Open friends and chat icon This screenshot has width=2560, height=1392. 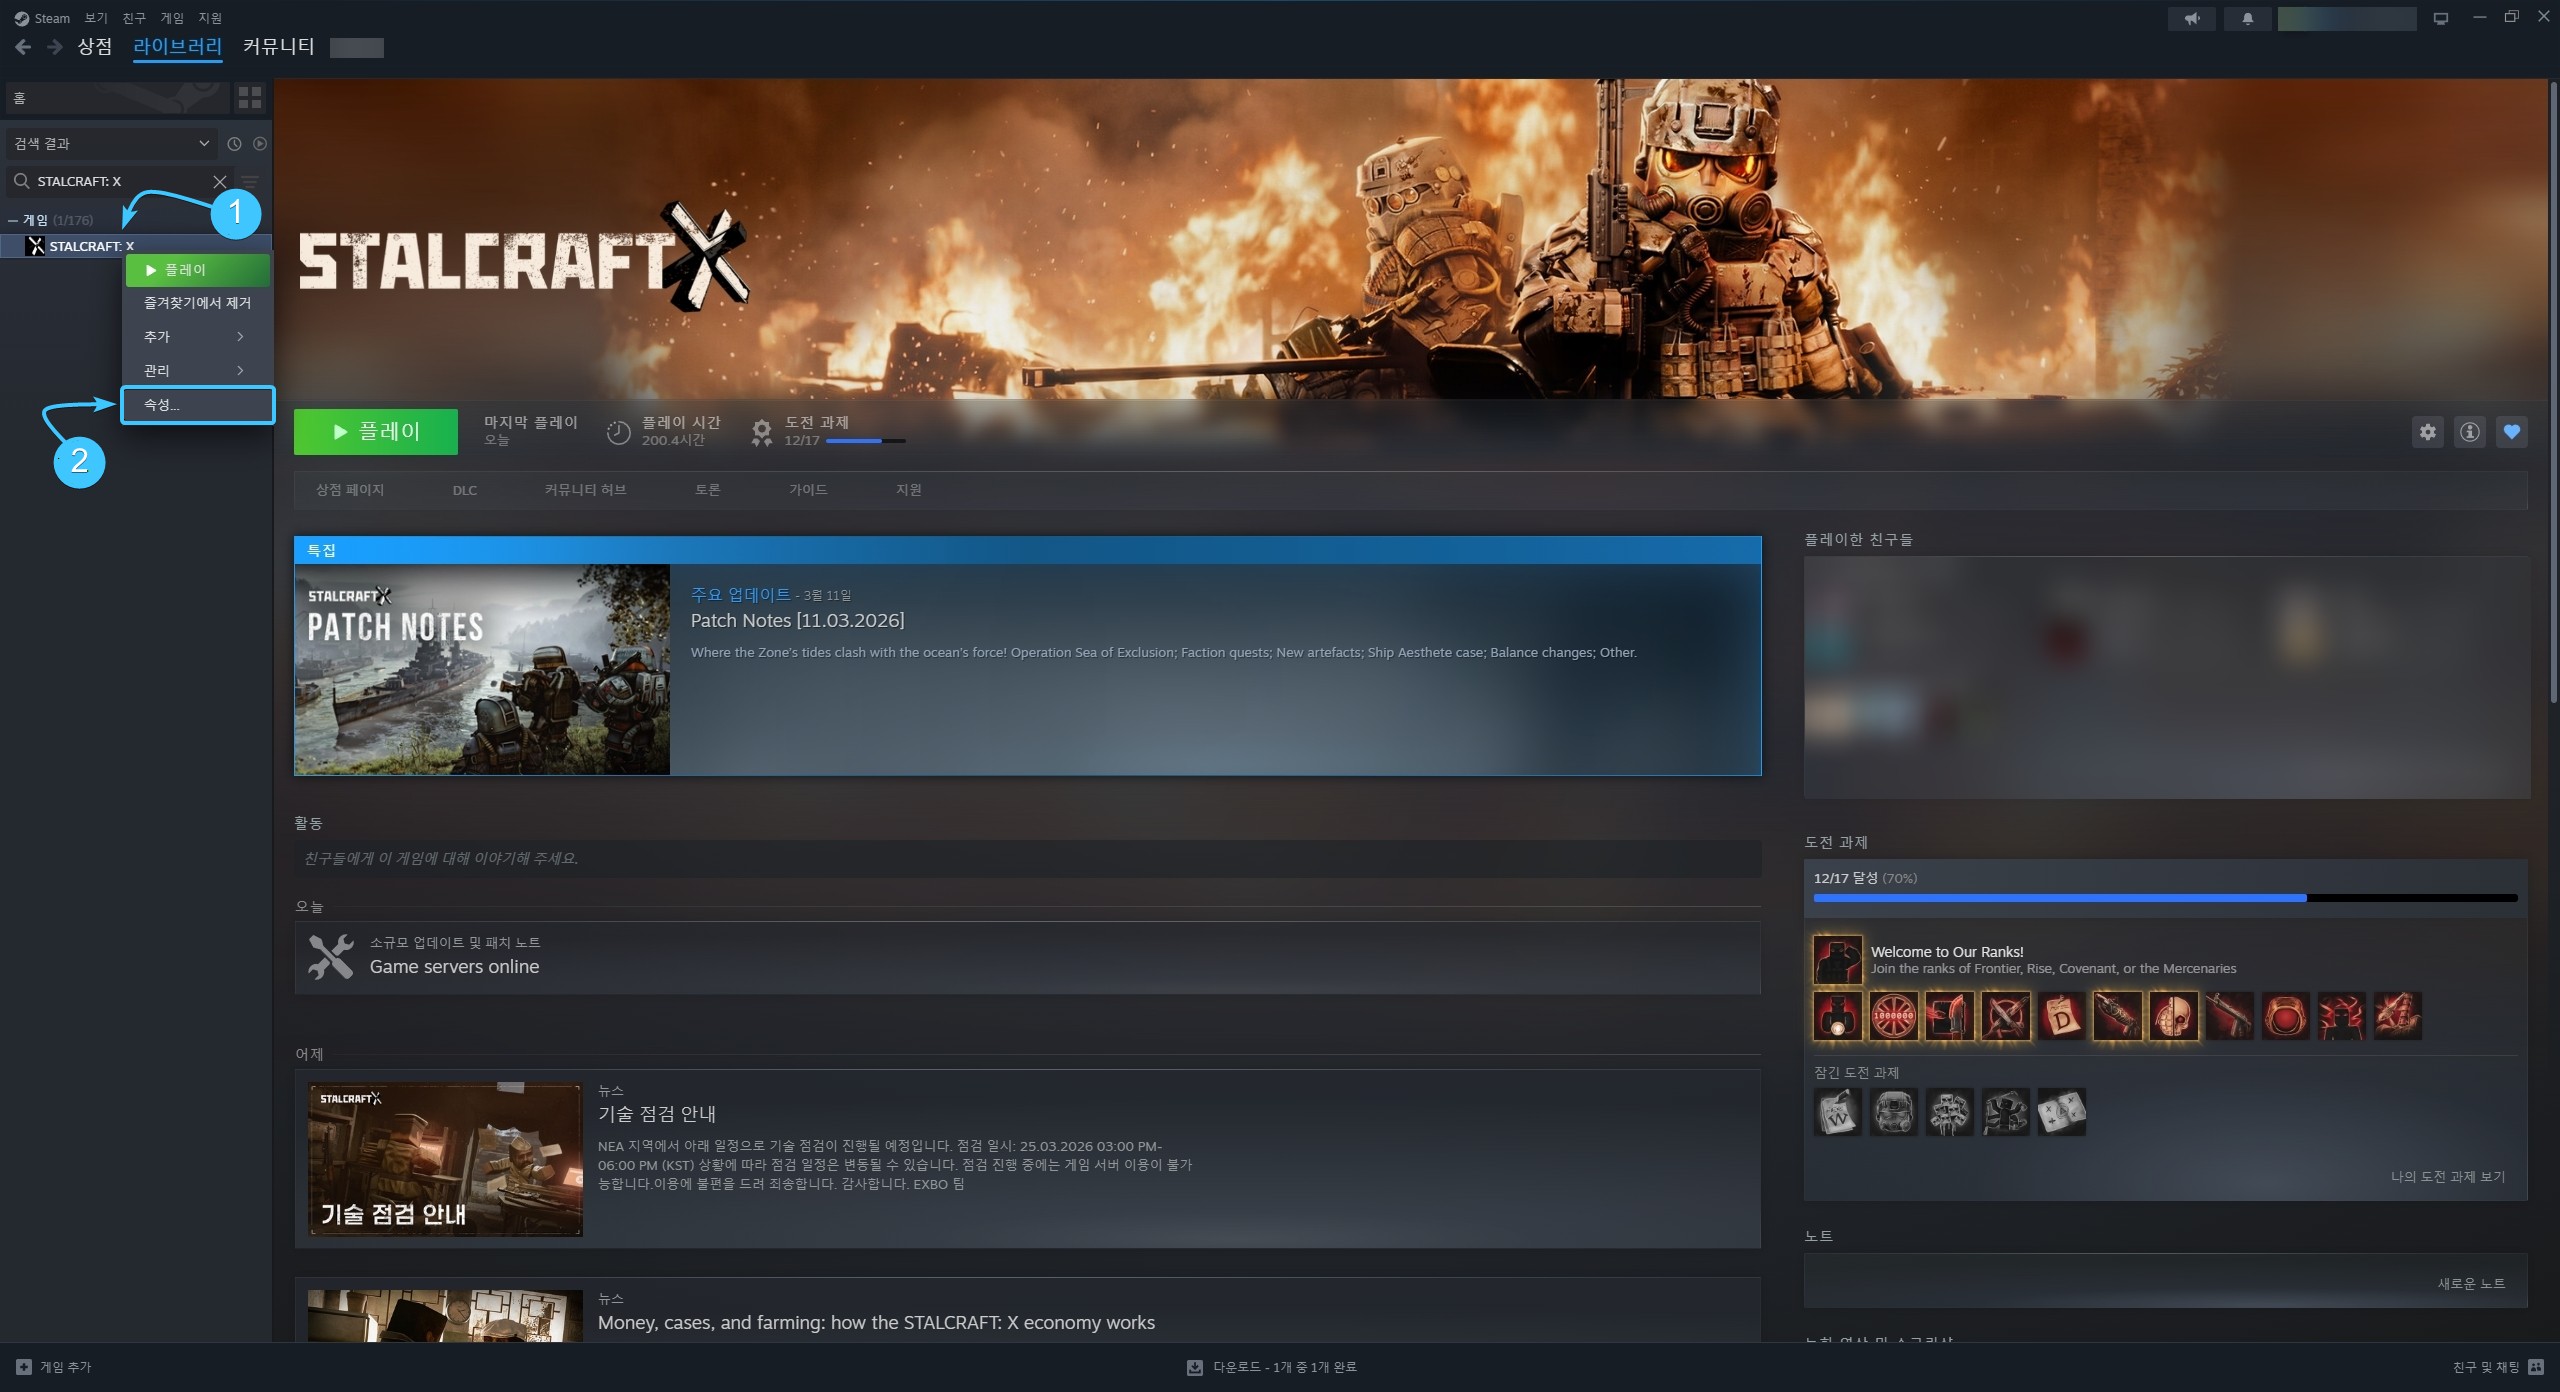2536,1367
